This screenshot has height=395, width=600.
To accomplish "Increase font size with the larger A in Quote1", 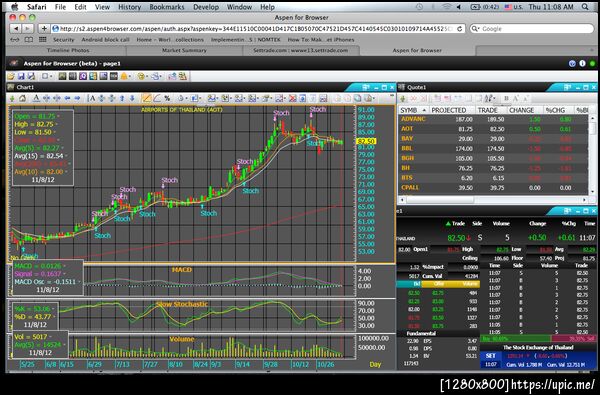I will (515, 99).
